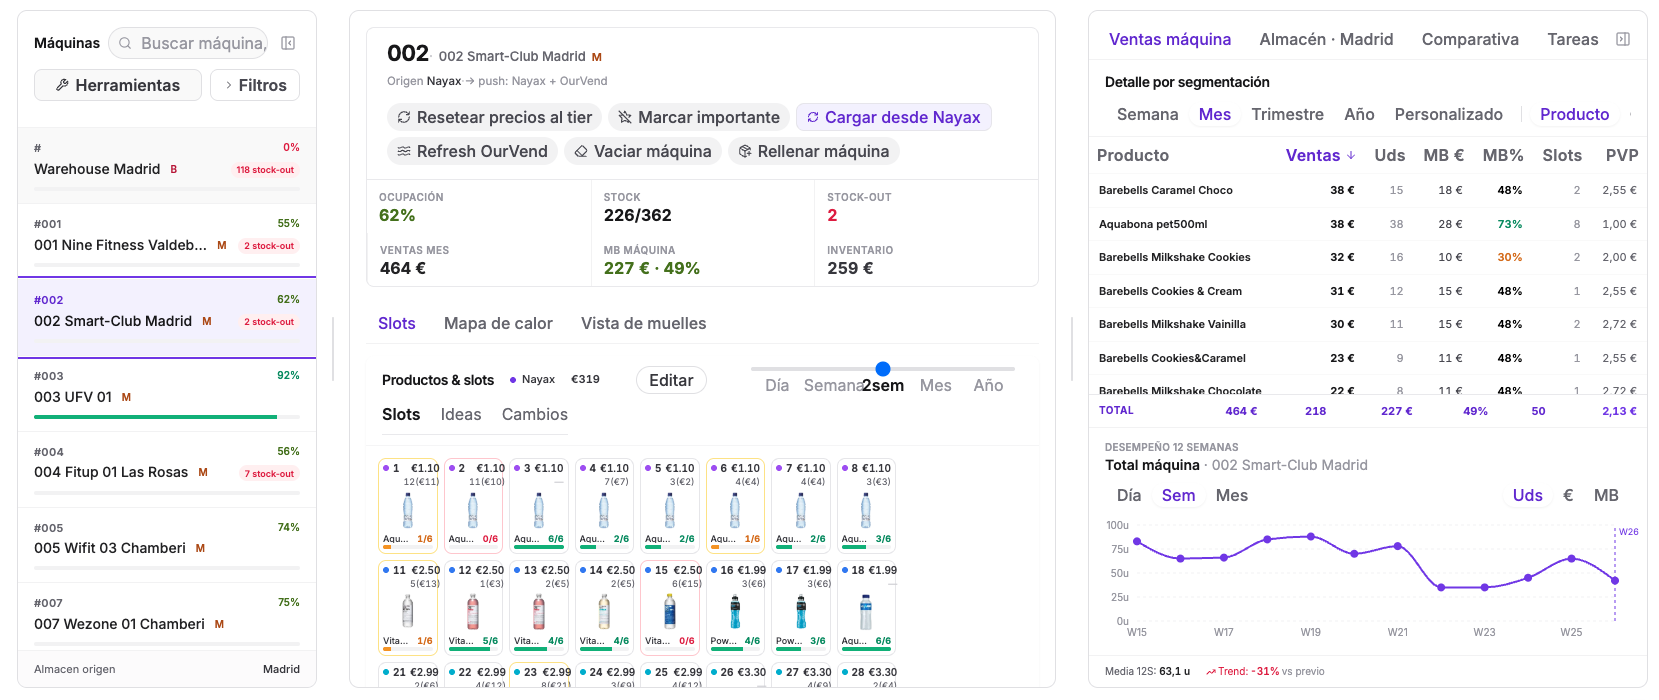
Task: Open slot 2 water bottle card
Action: [x=474, y=504]
